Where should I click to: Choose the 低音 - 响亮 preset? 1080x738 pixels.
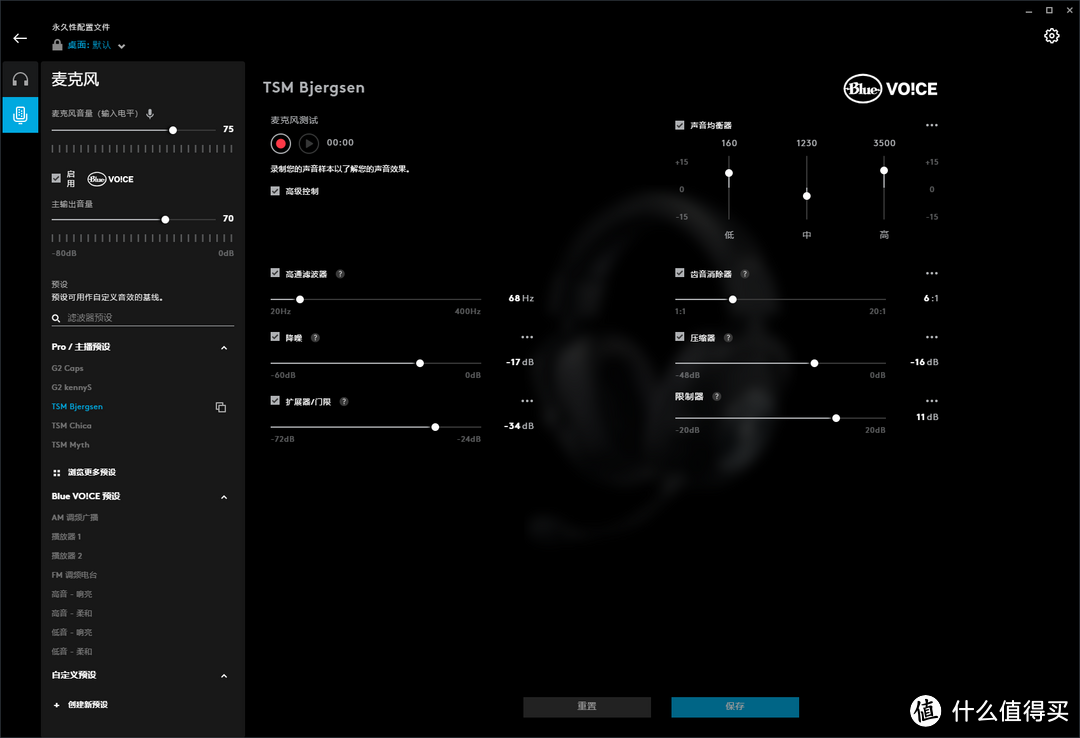(72, 633)
